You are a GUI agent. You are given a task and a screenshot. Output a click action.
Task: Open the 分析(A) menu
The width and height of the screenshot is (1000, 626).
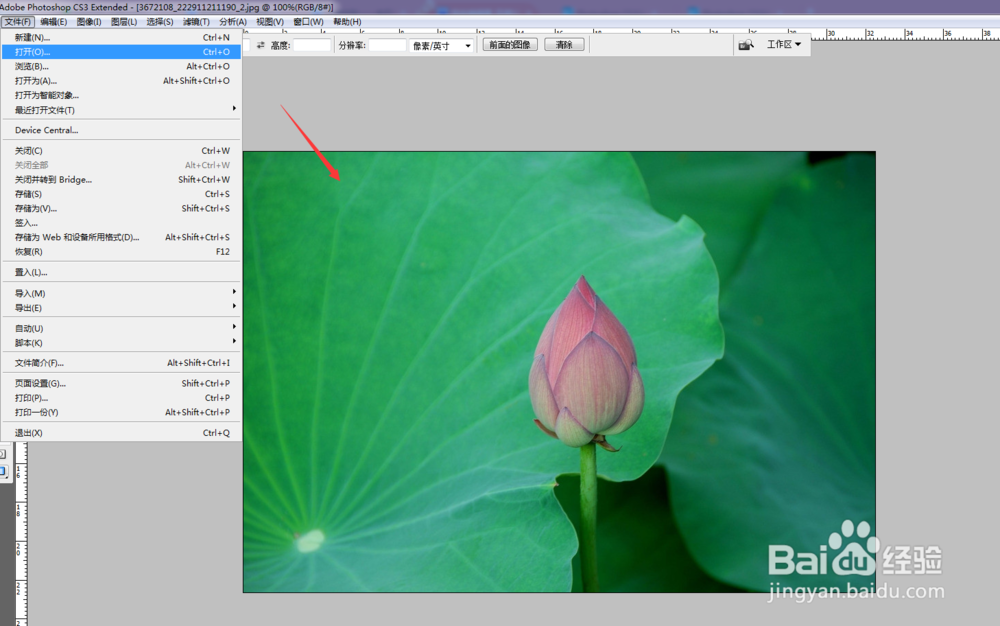[233, 22]
